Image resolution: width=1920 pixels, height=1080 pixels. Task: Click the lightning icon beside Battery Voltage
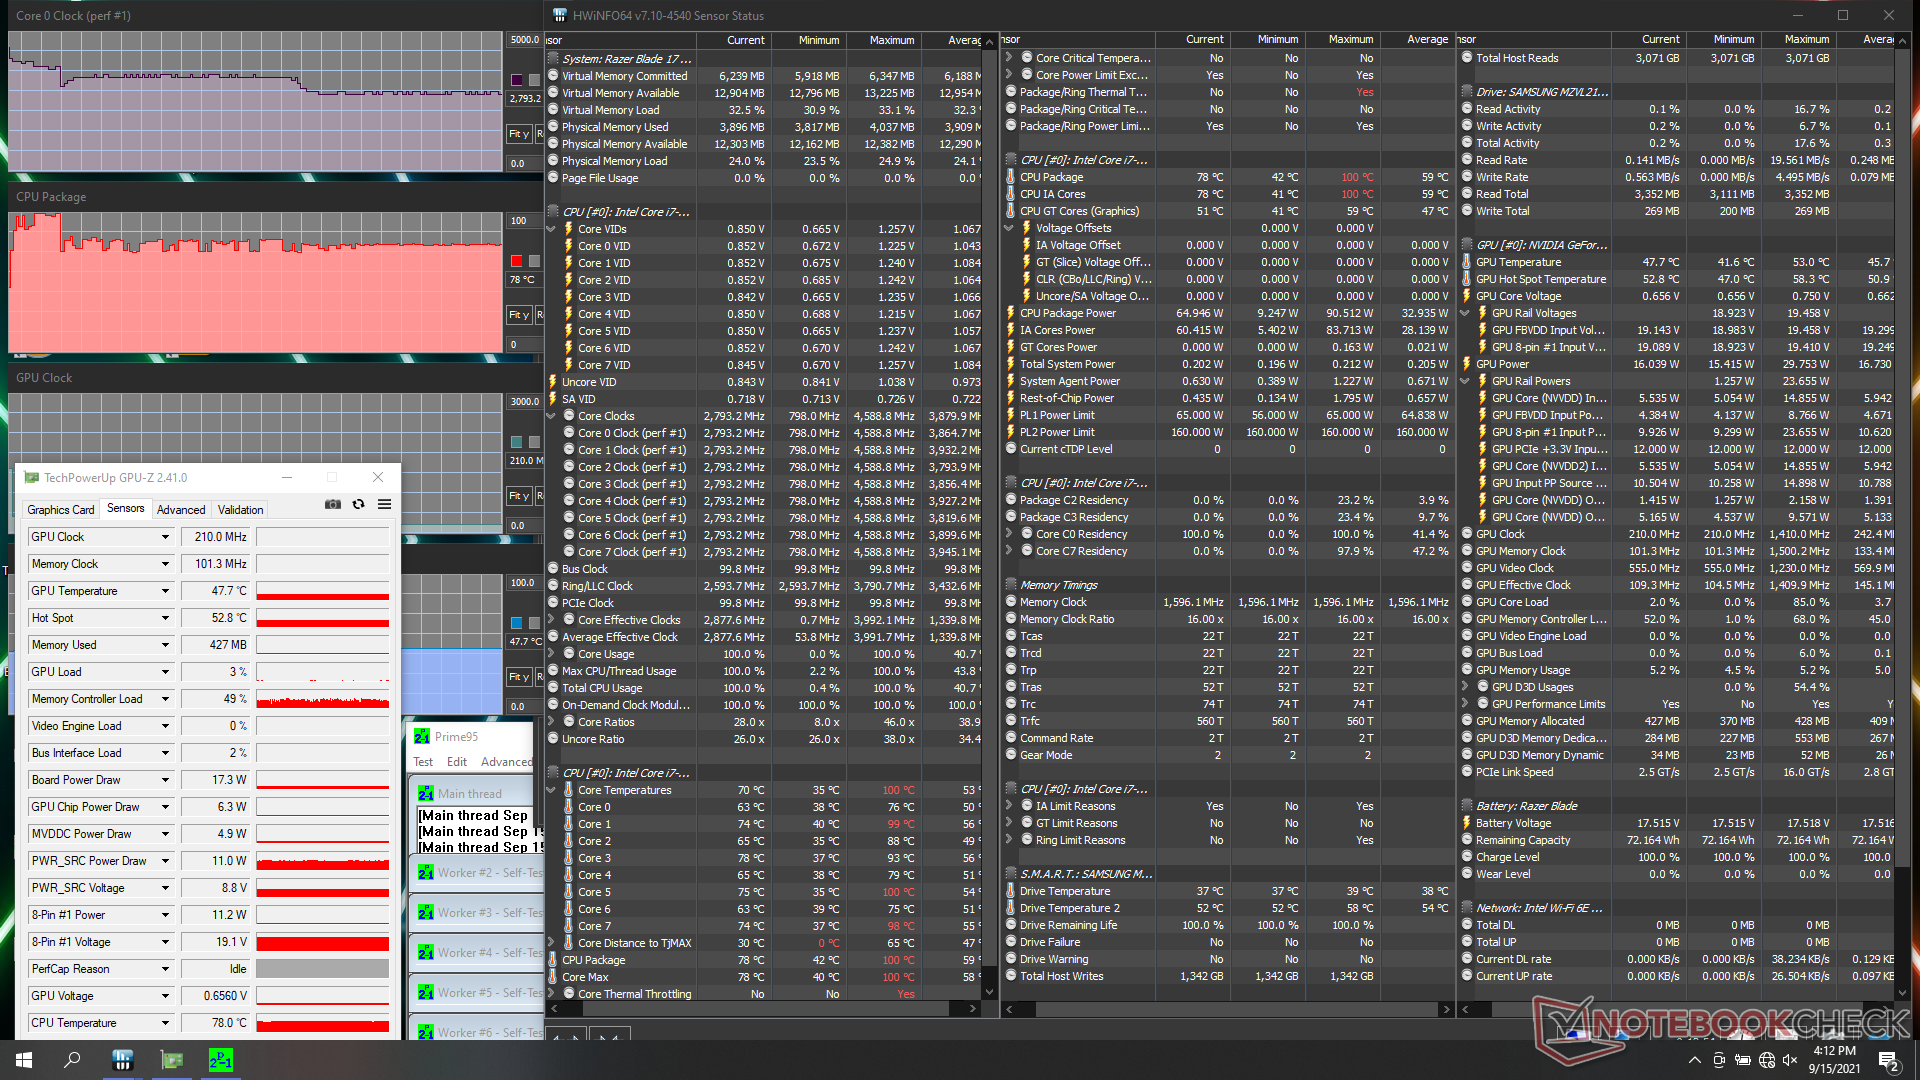tap(1467, 823)
